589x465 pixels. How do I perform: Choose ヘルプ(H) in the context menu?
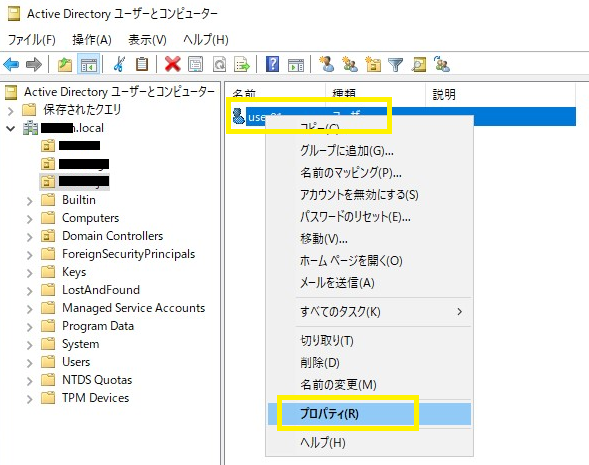point(369,443)
